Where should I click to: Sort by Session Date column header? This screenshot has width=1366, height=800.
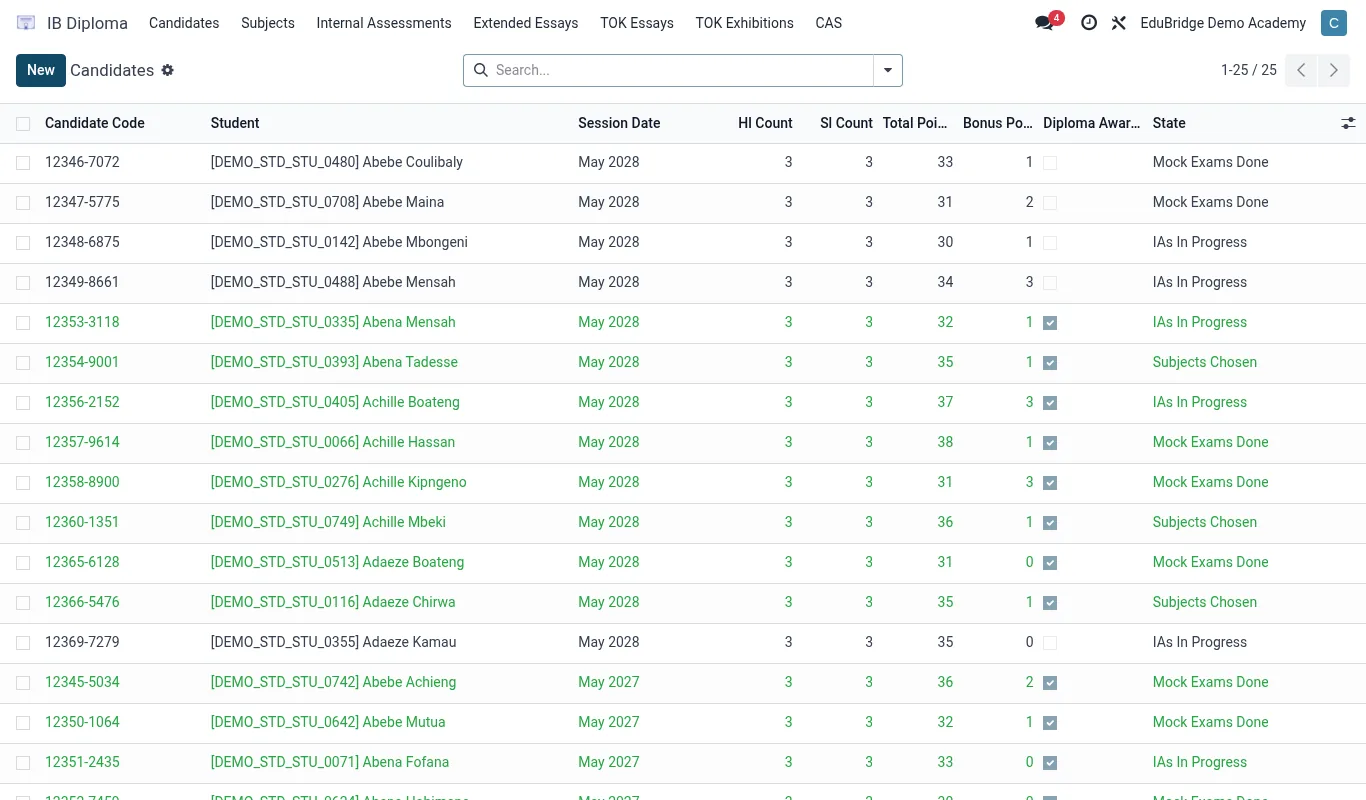tap(619, 123)
